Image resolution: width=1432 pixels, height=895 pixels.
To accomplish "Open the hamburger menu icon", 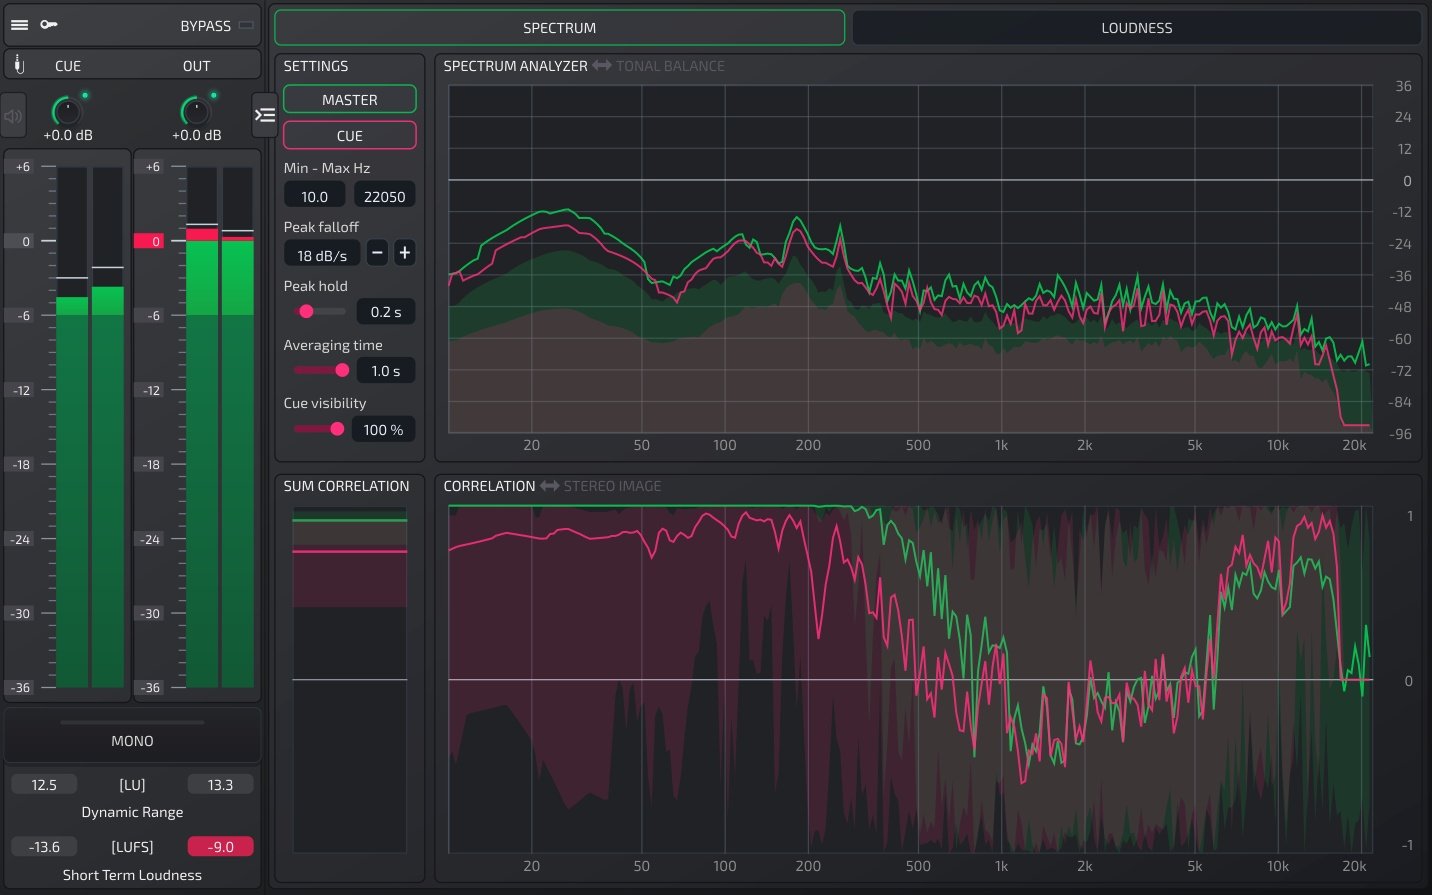I will click(19, 25).
